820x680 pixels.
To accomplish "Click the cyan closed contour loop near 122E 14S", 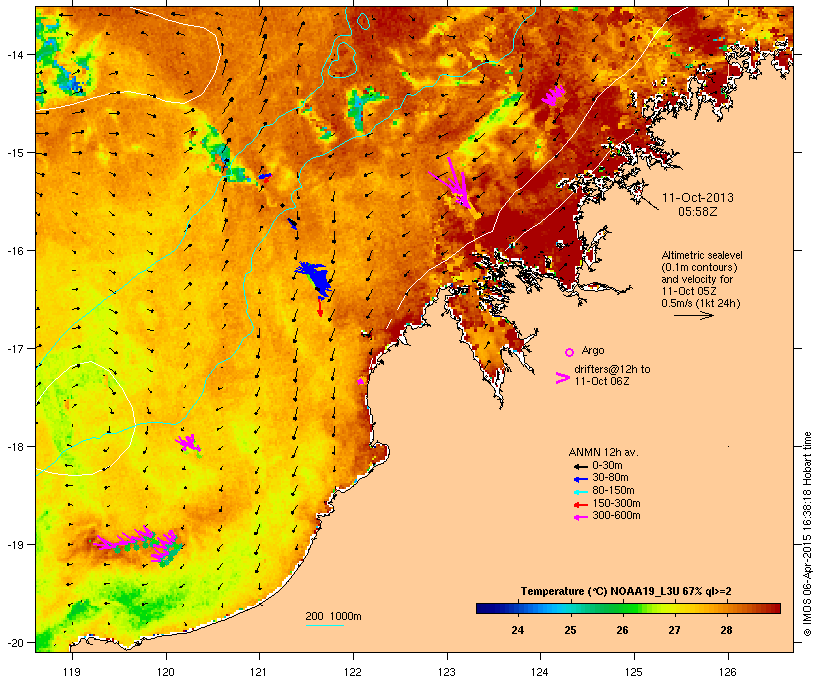I will click(343, 60).
